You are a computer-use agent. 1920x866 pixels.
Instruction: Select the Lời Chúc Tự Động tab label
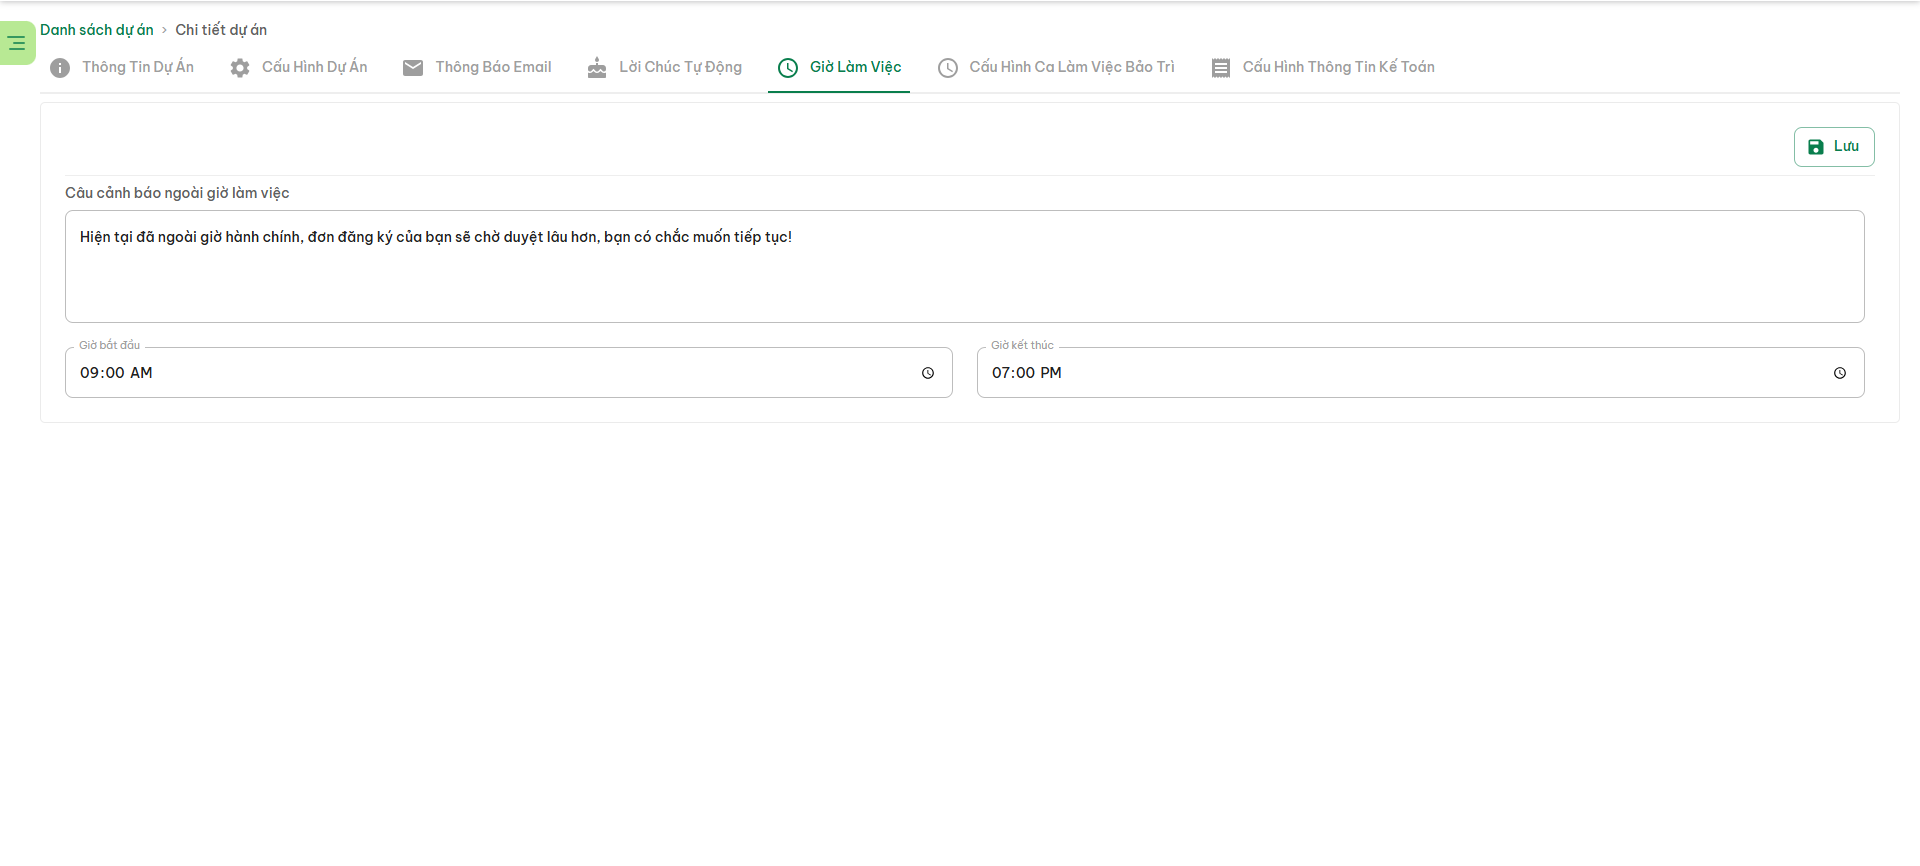680,67
